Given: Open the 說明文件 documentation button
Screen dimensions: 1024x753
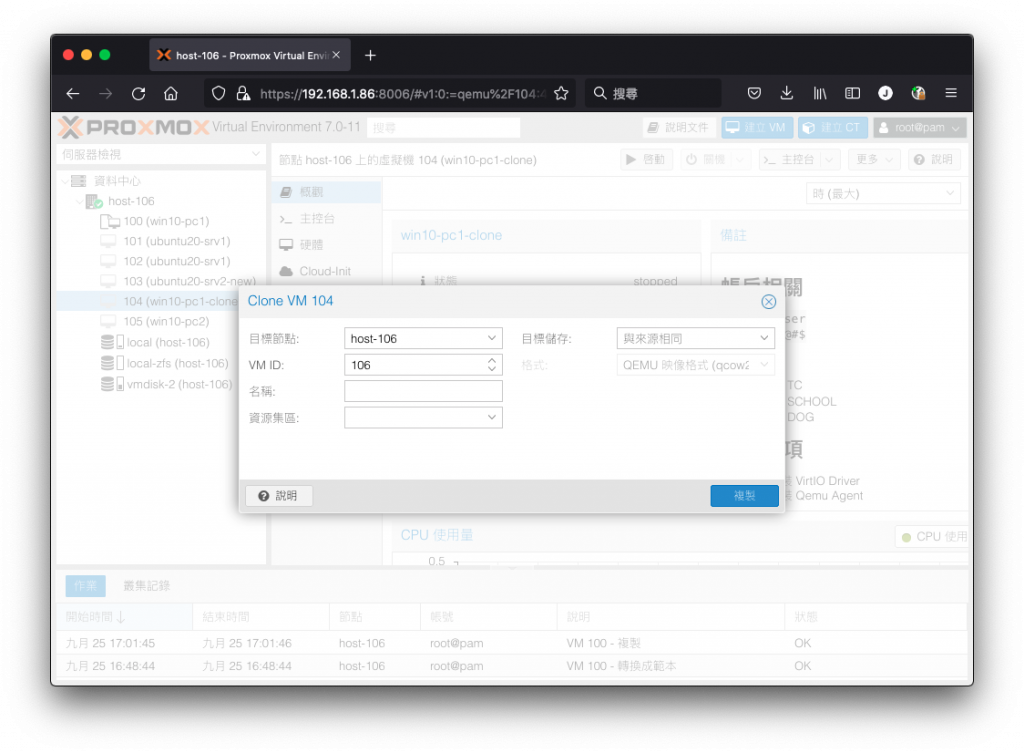Looking at the screenshot, I should pos(679,127).
